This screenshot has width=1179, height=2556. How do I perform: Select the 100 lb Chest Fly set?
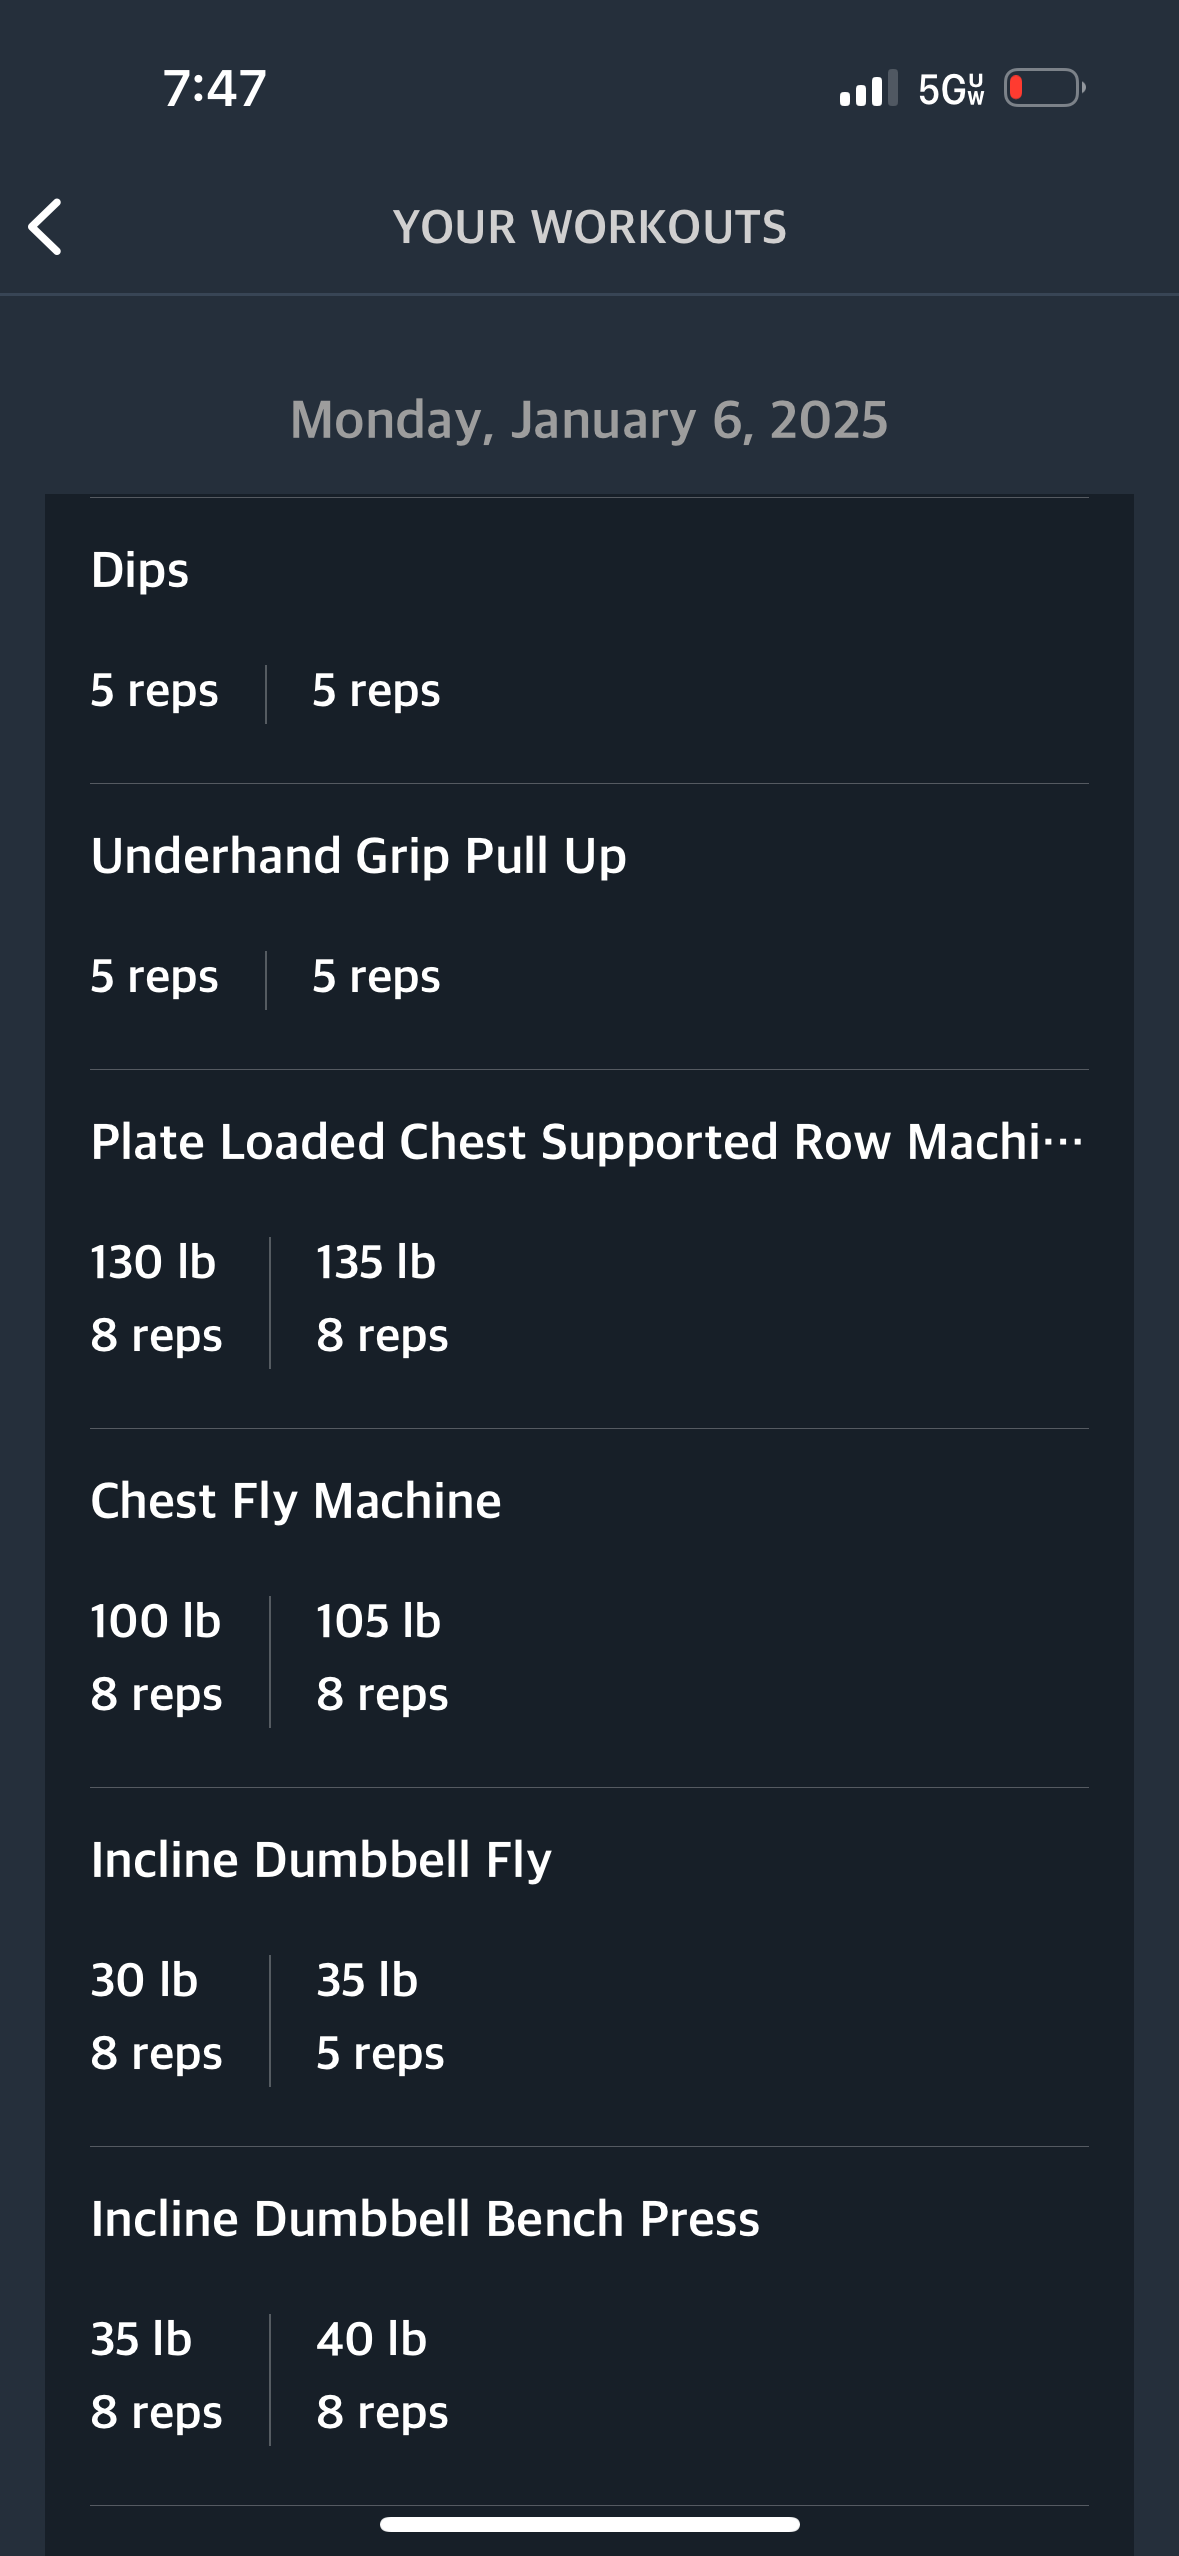pyautogui.click(x=156, y=1657)
